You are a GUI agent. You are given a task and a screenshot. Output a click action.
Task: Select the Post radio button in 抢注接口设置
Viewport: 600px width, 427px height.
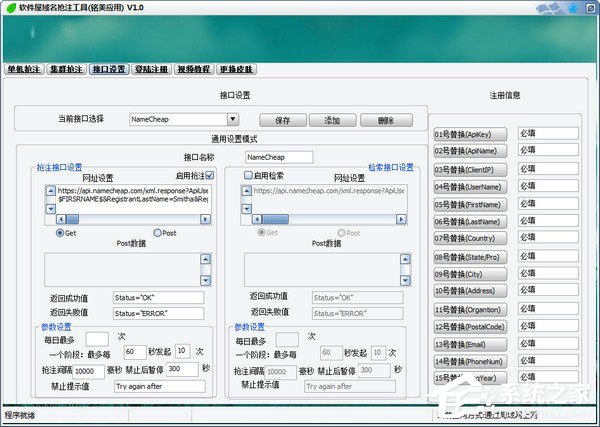[x=158, y=233]
